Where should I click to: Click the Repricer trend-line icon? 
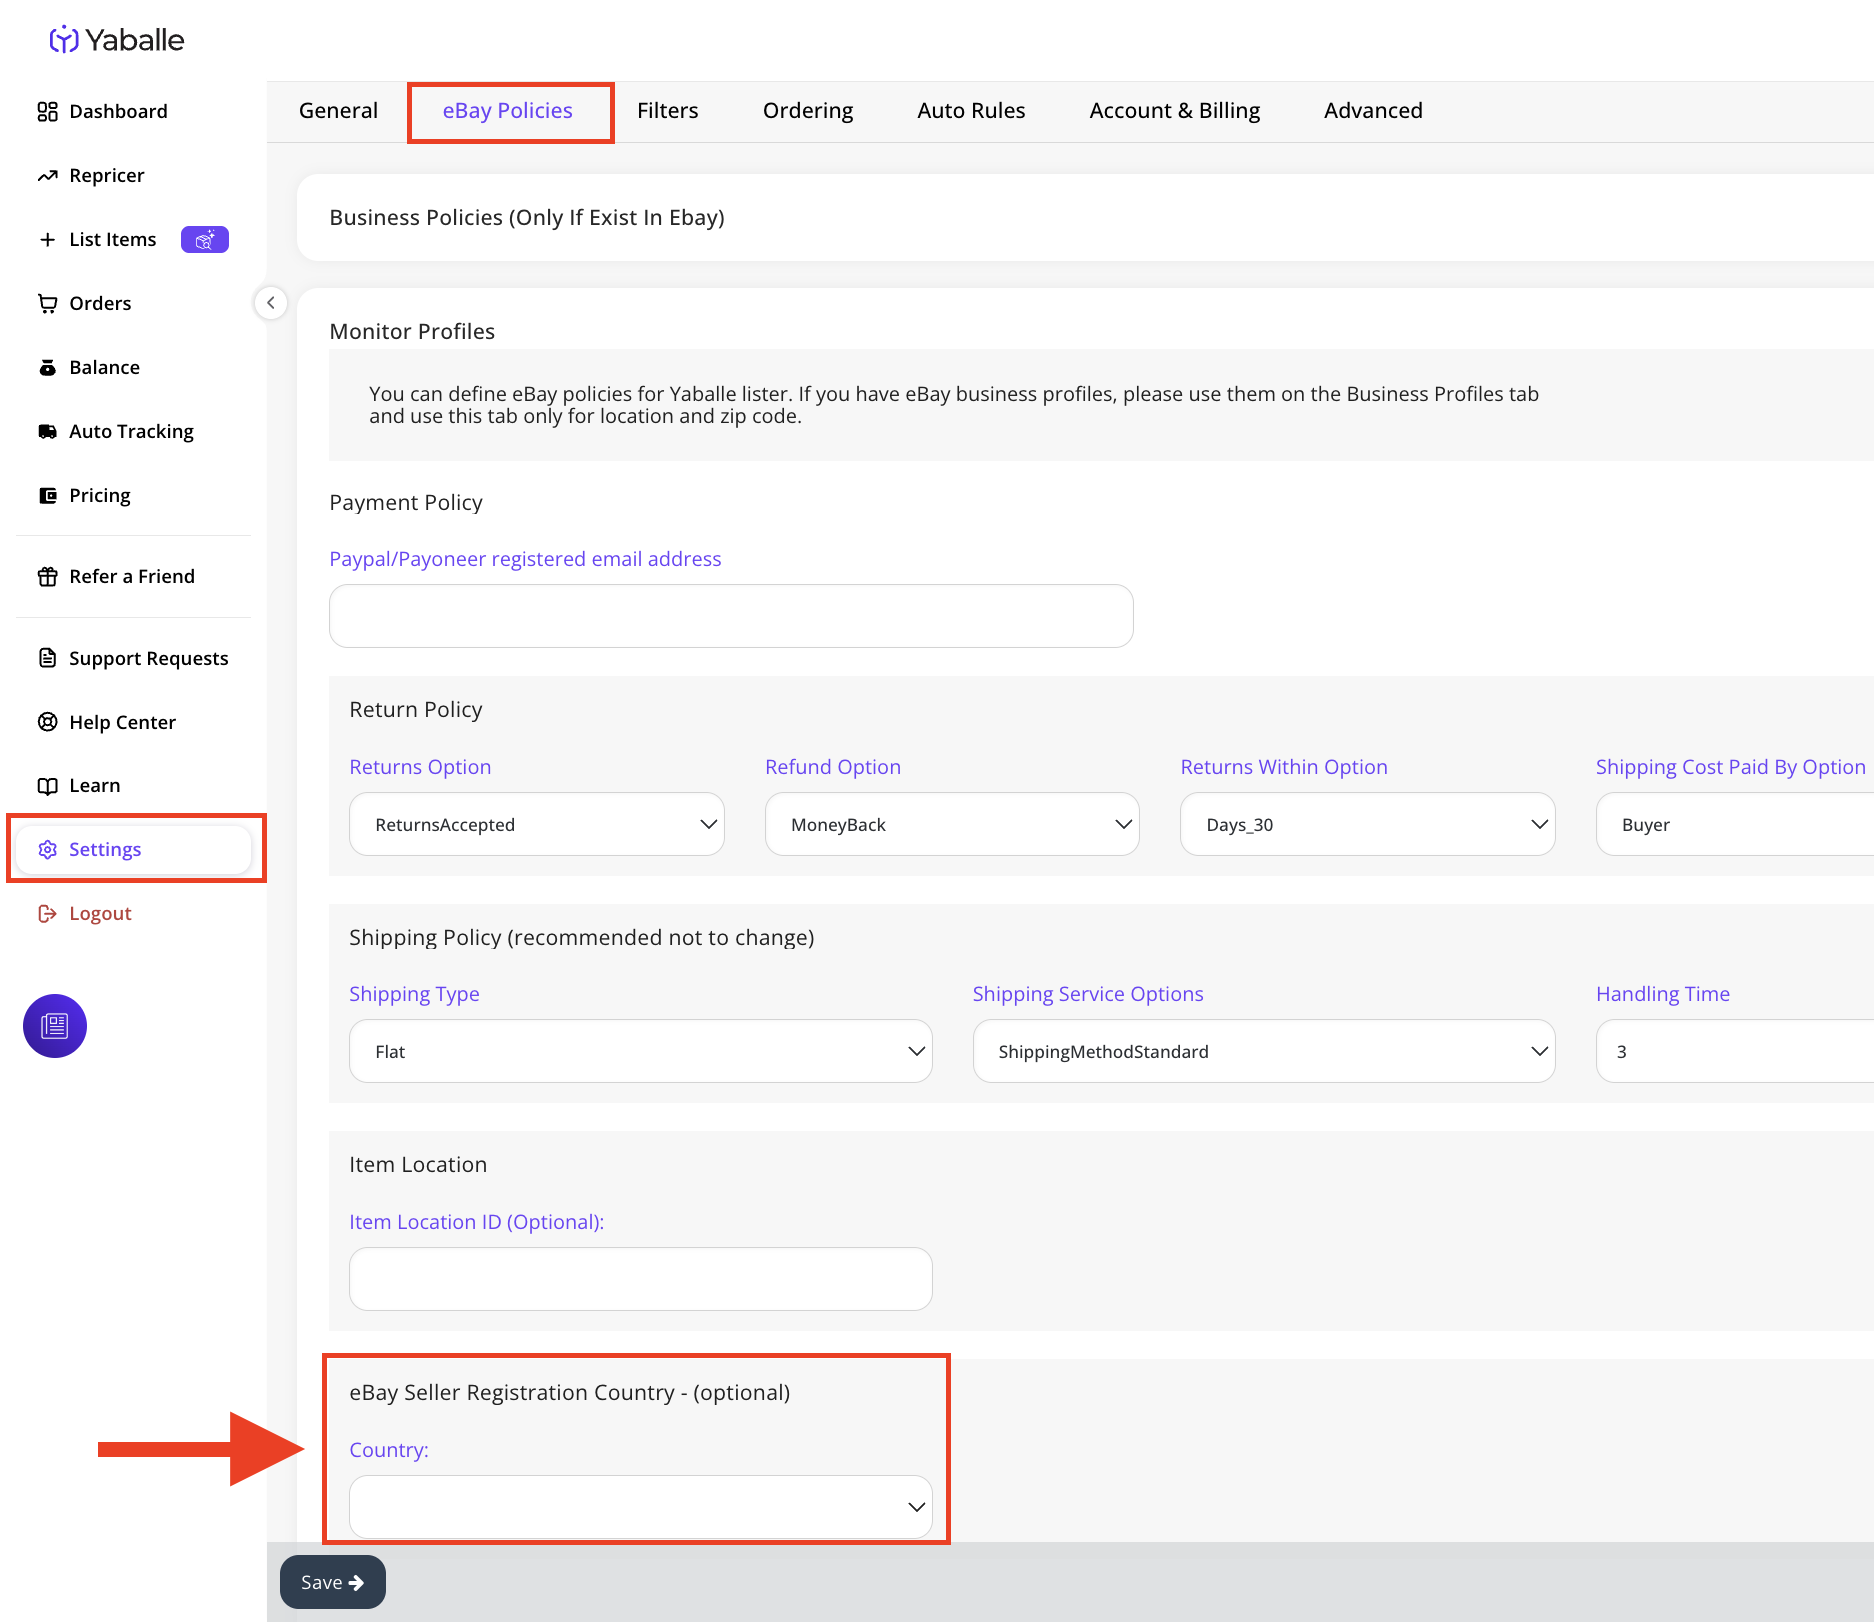point(47,175)
